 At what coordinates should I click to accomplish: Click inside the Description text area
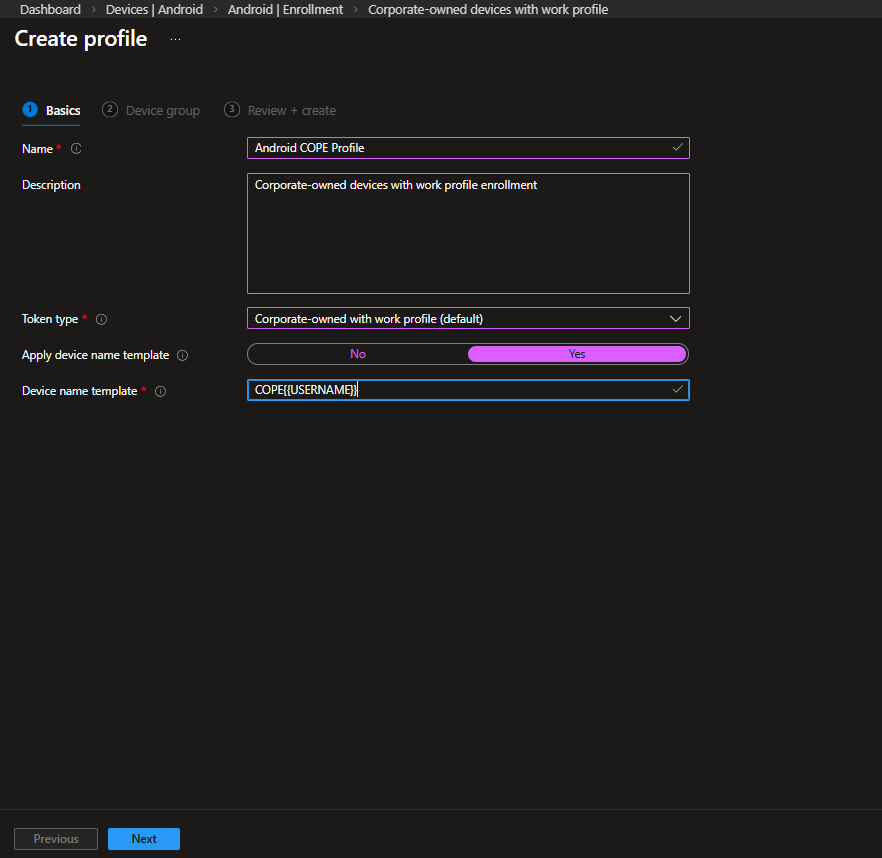467,240
